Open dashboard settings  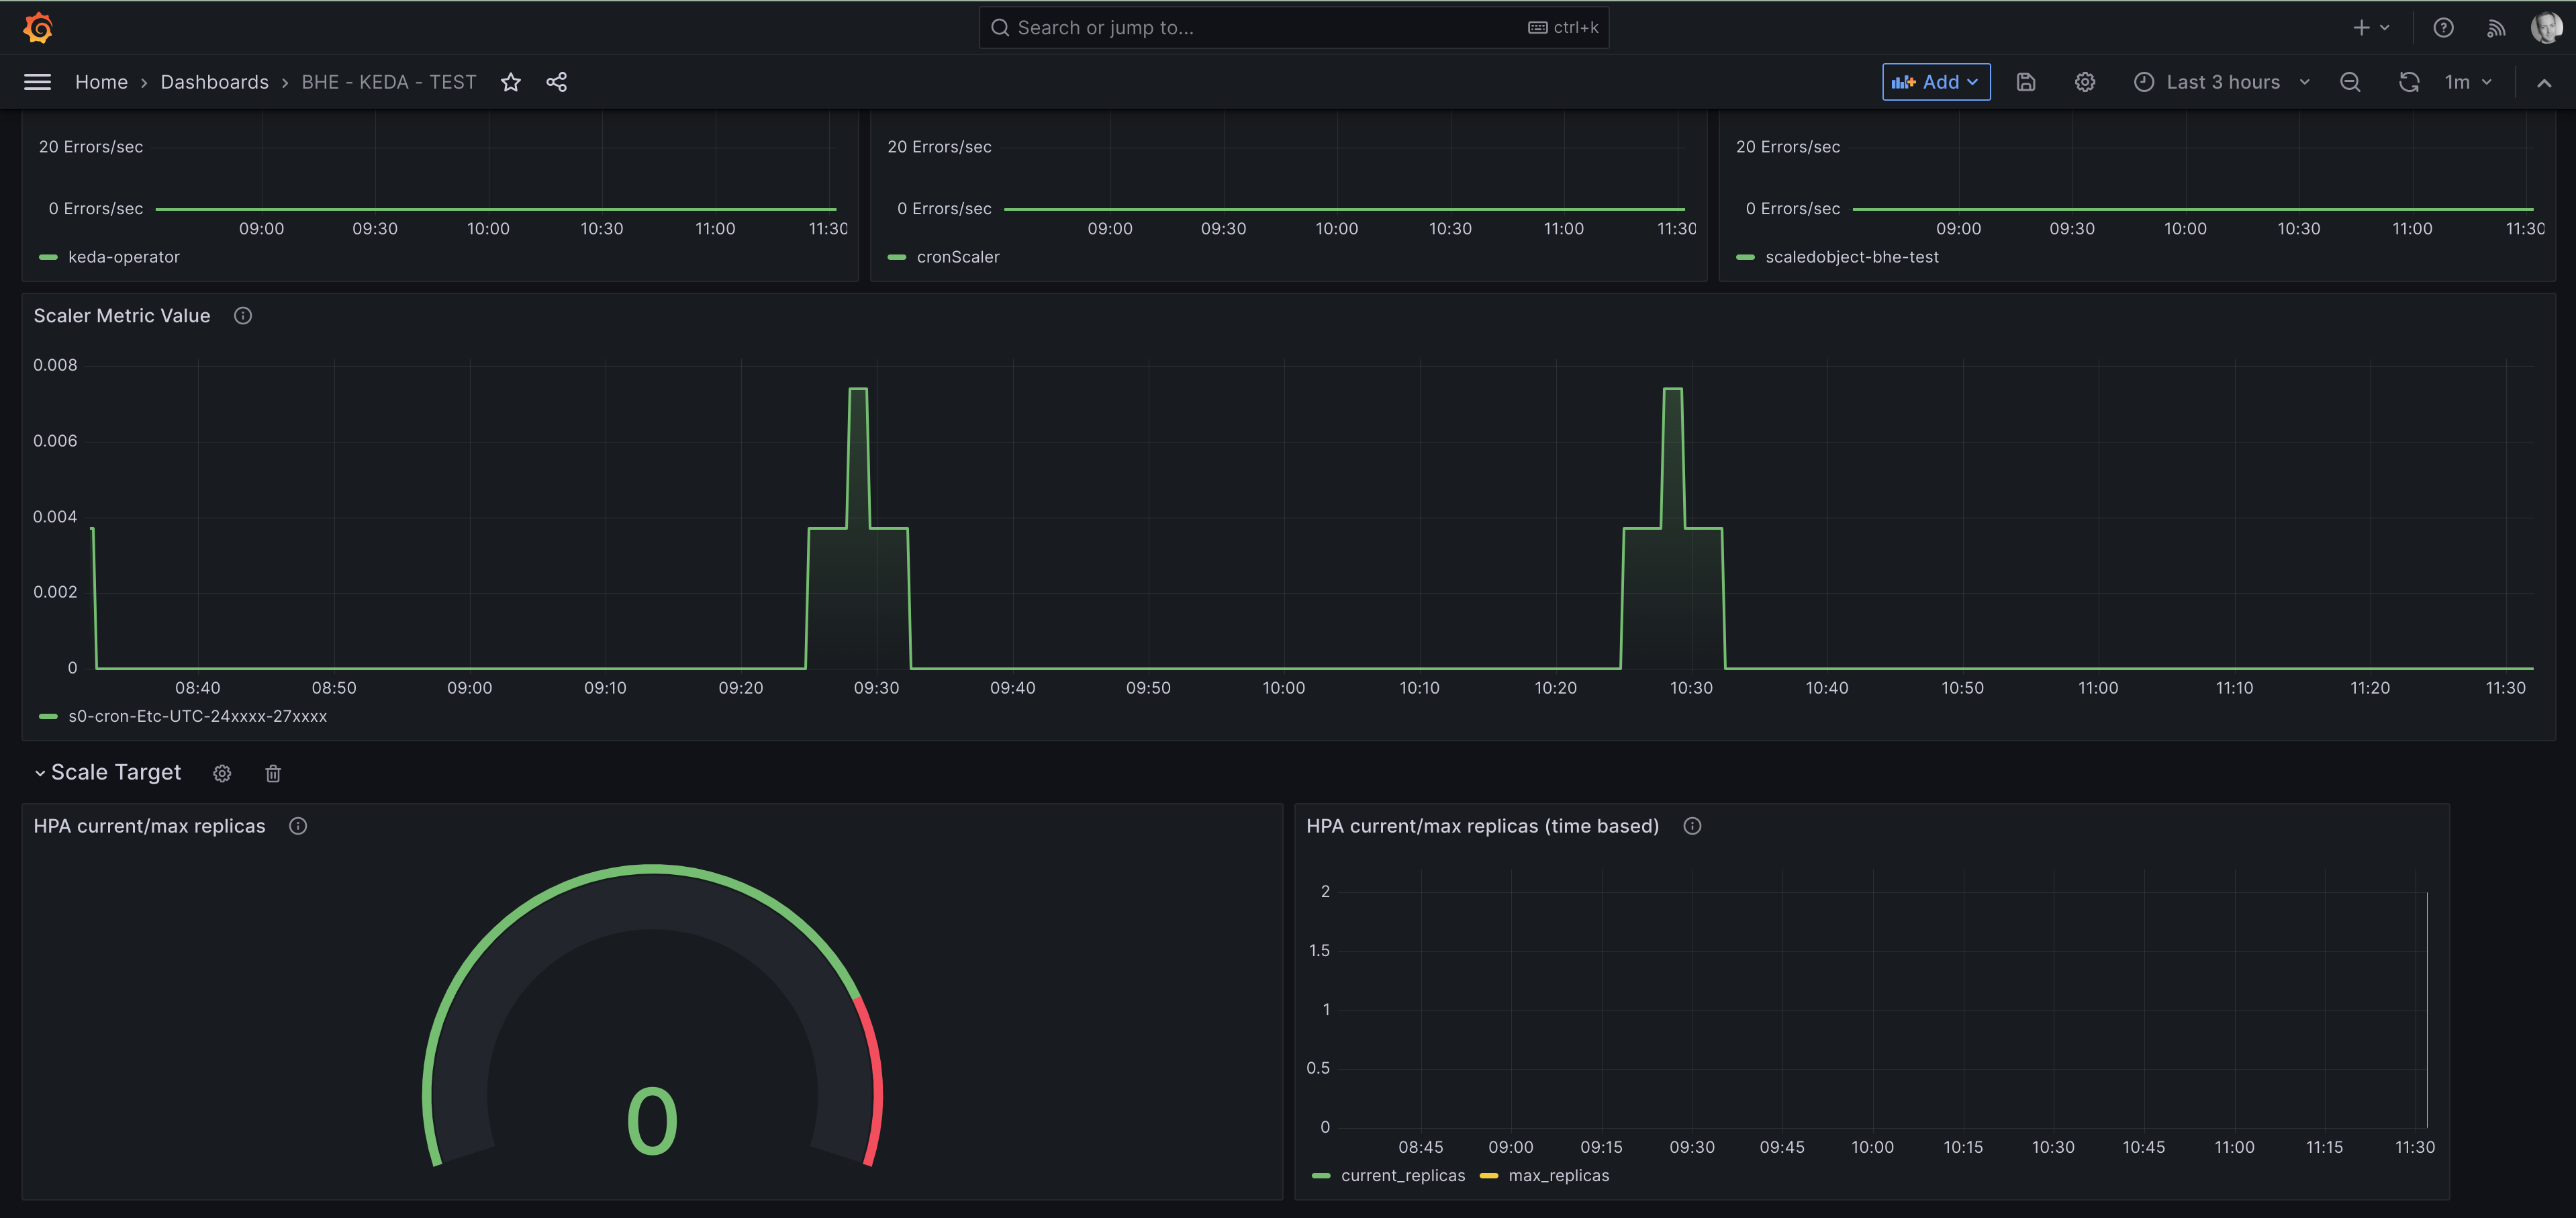coord(2085,82)
